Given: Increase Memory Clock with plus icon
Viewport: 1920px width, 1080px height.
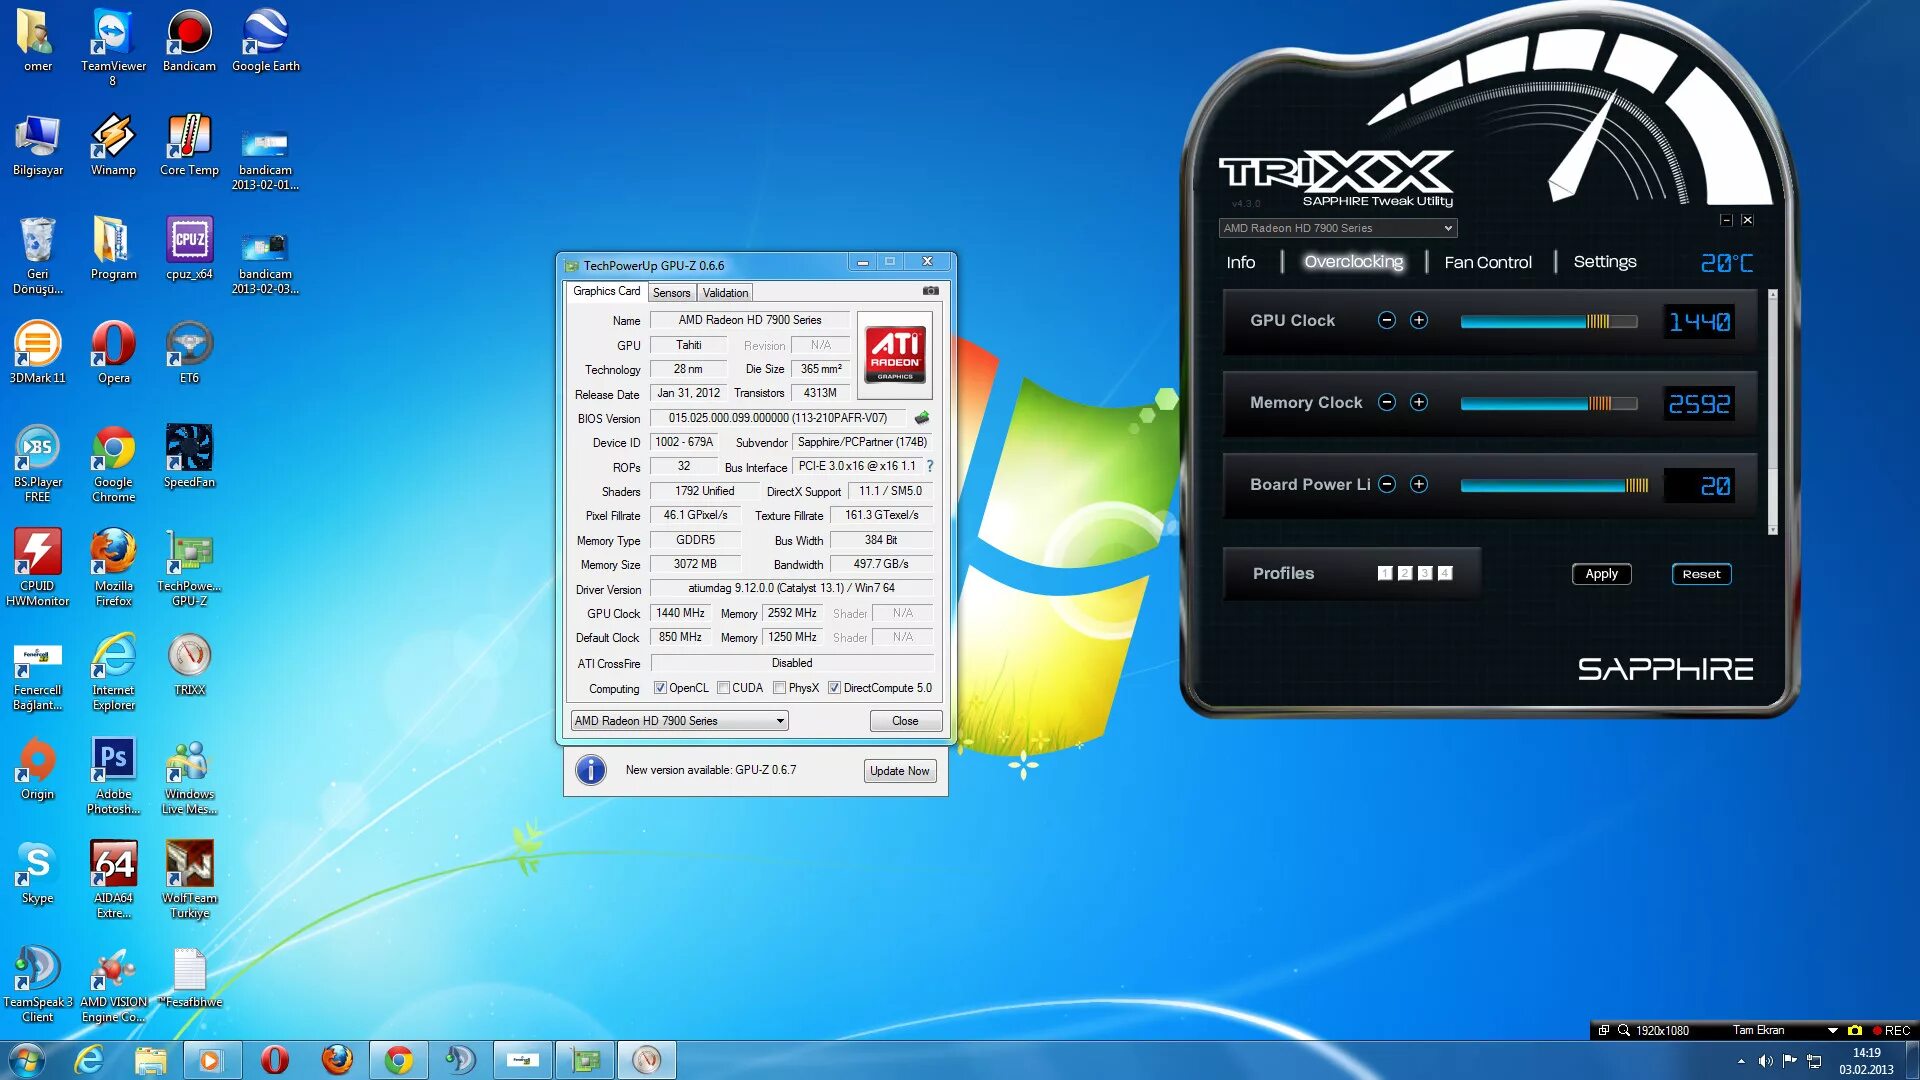Looking at the screenshot, I should [x=1418, y=402].
